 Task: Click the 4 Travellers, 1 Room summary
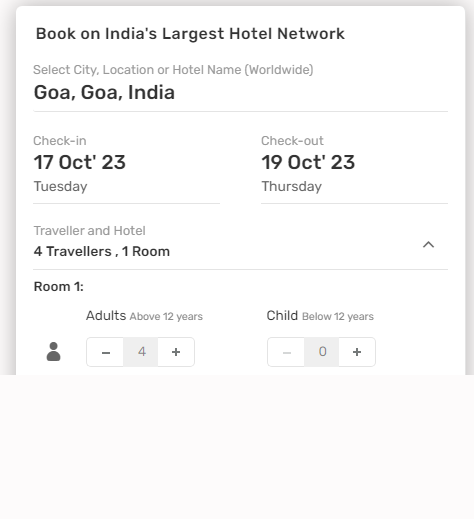pyautogui.click(x=102, y=251)
